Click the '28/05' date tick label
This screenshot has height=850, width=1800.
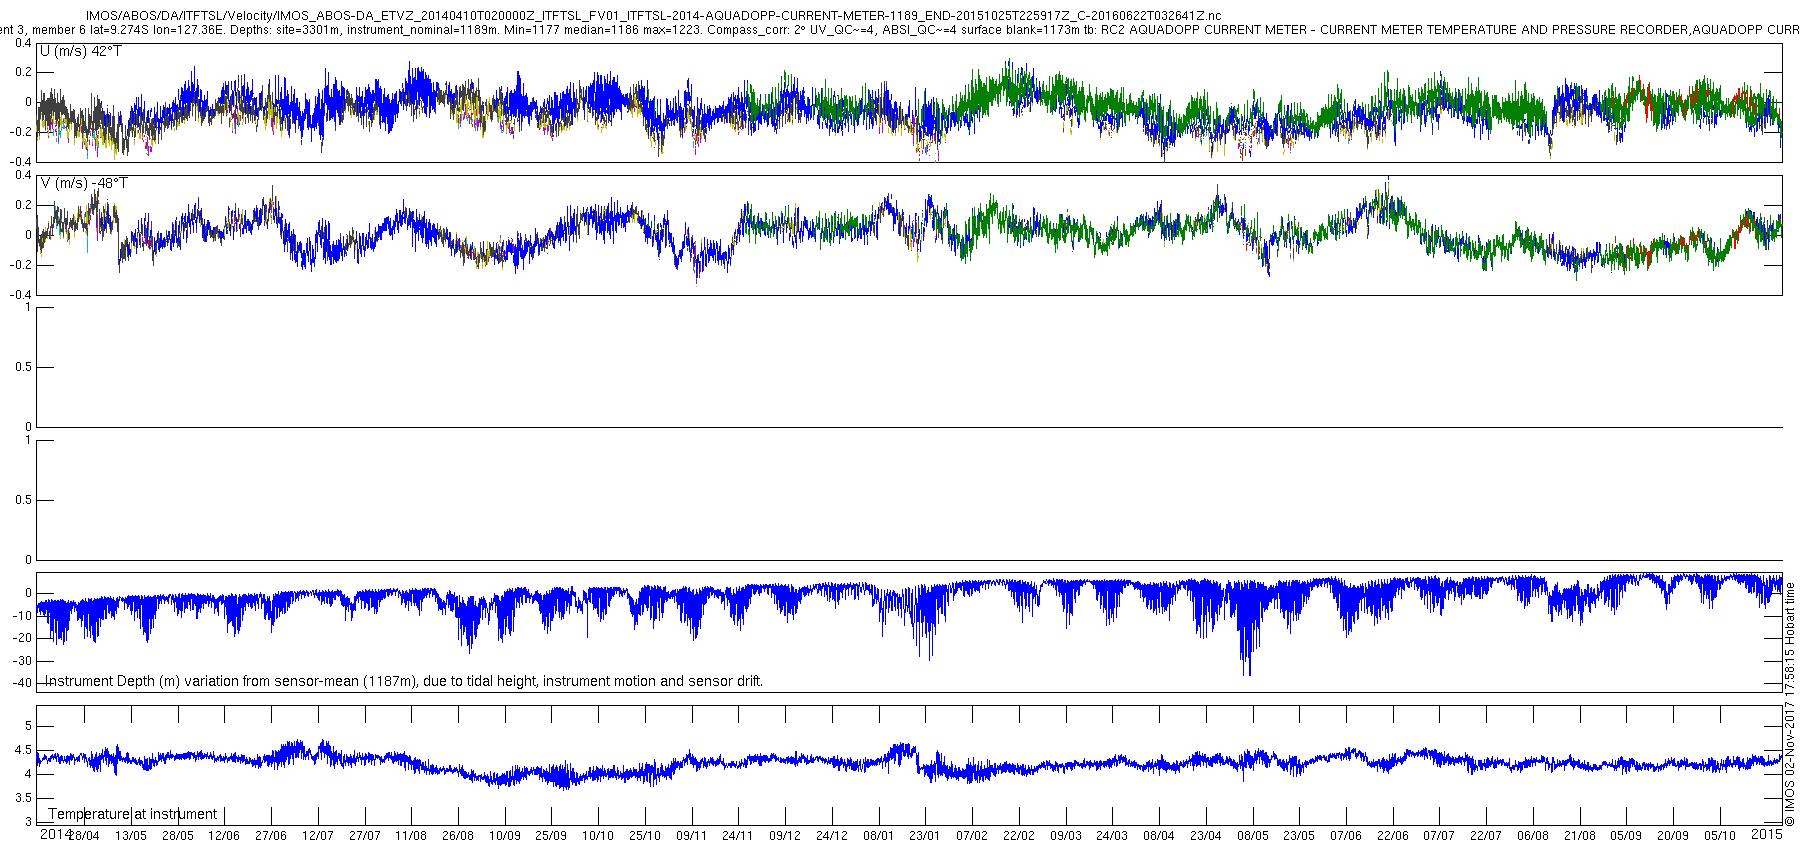(178, 836)
